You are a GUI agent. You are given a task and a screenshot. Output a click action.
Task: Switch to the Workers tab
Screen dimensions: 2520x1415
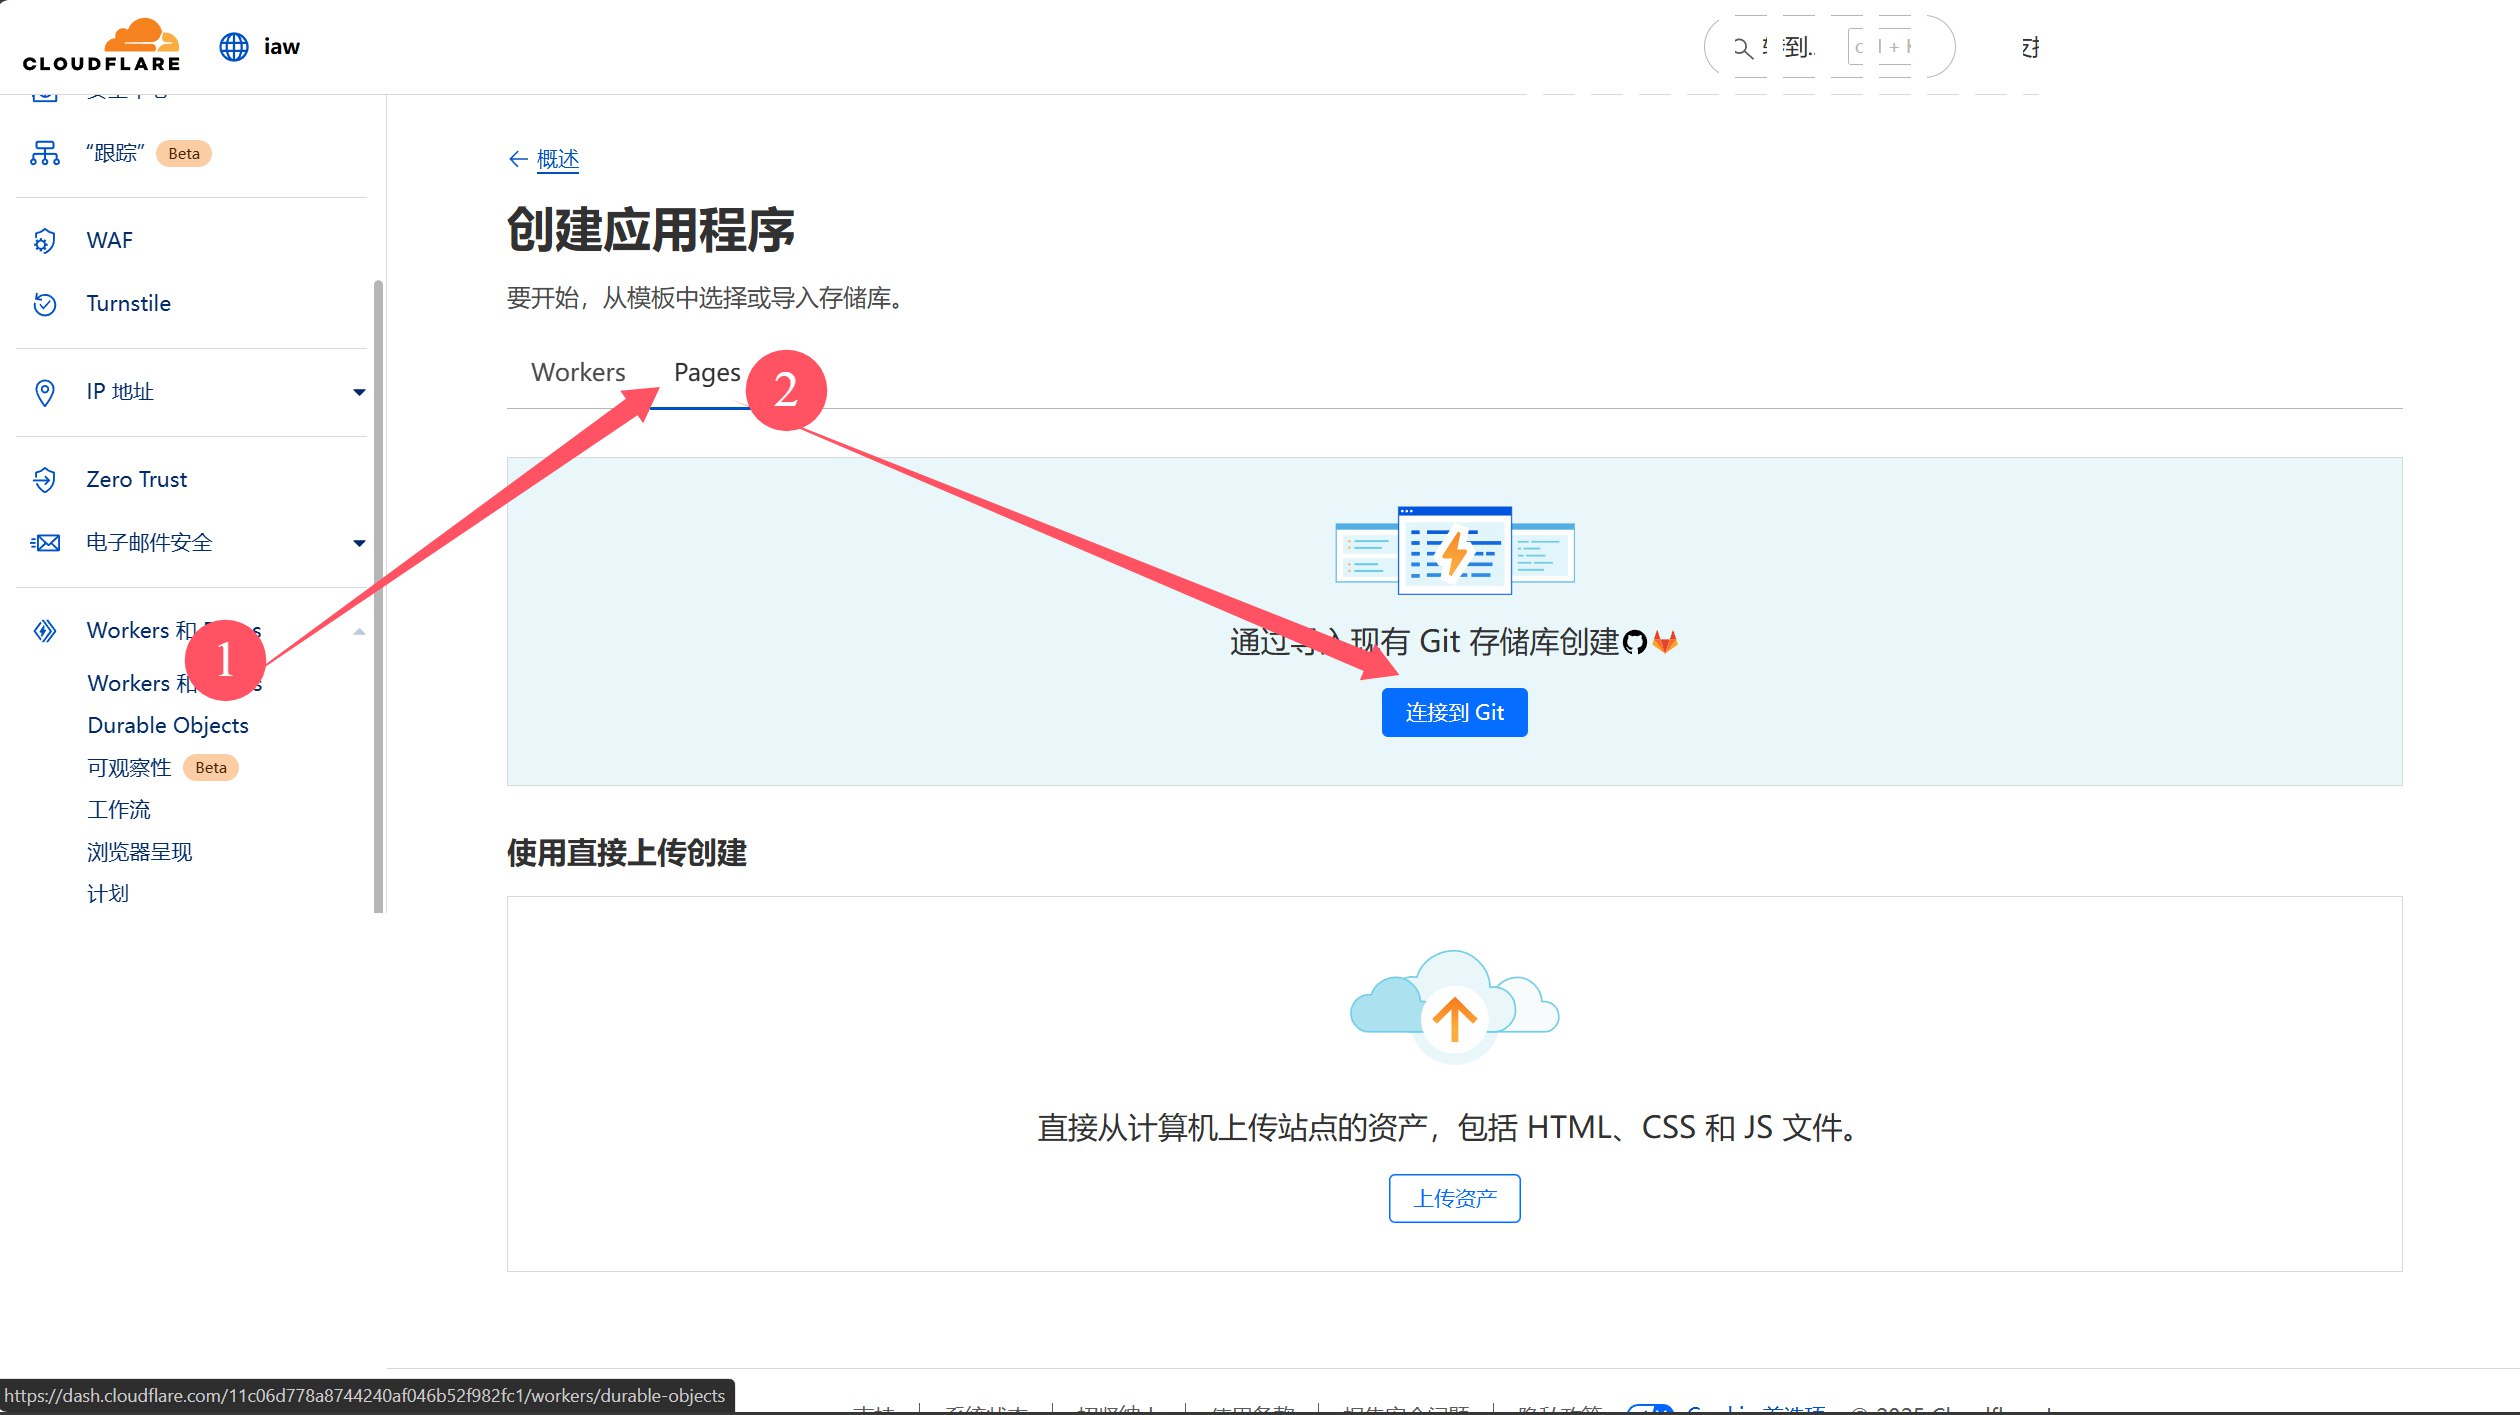[x=578, y=372]
